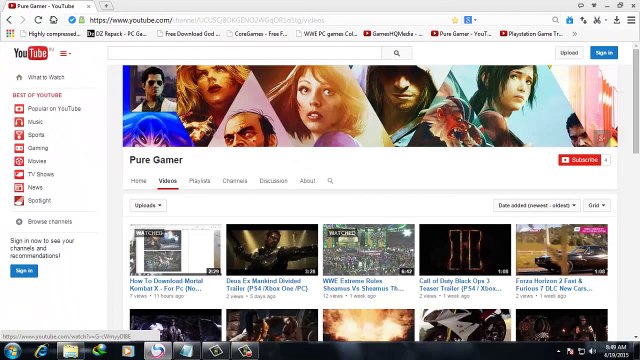Open News category in sidebar

[x=29, y=187]
